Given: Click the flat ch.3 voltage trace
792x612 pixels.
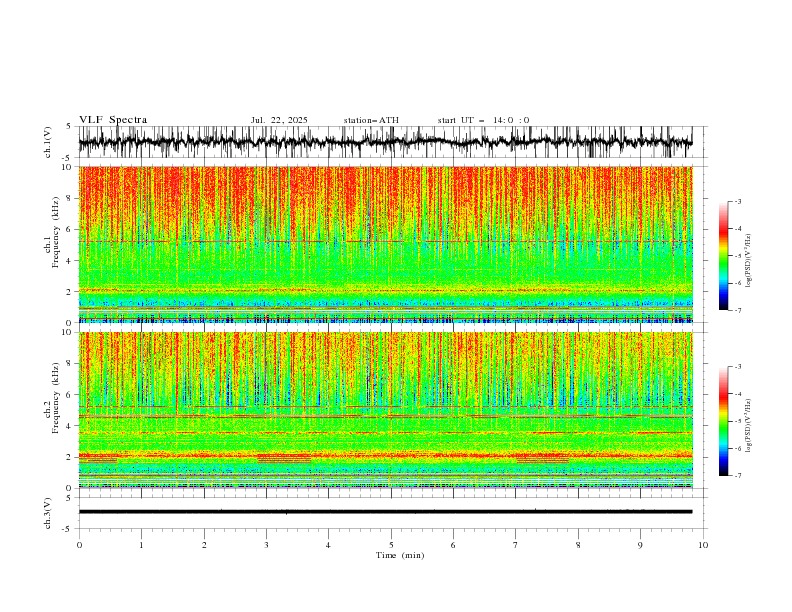Looking at the screenshot, I should (385, 512).
